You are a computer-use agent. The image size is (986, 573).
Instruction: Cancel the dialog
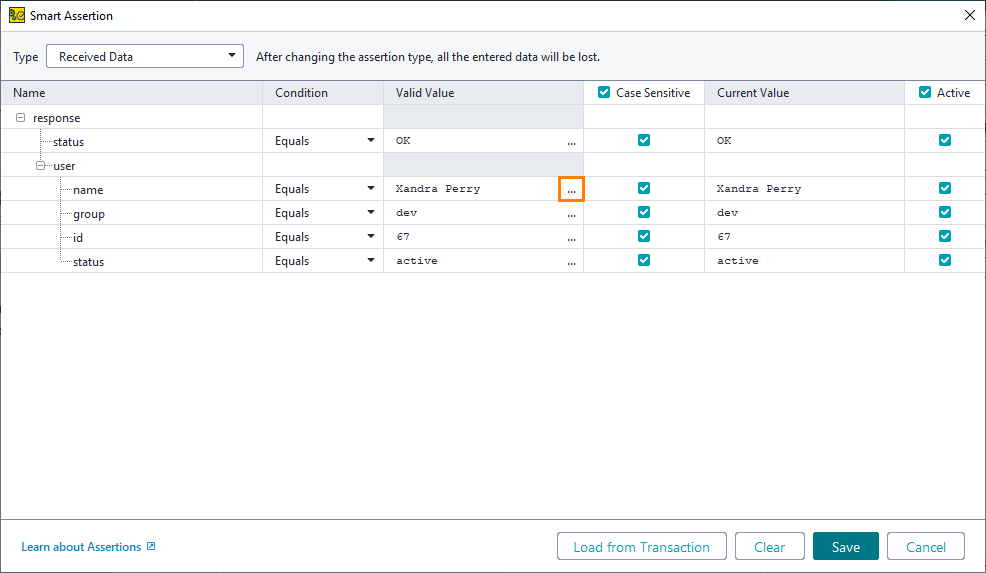coord(926,547)
